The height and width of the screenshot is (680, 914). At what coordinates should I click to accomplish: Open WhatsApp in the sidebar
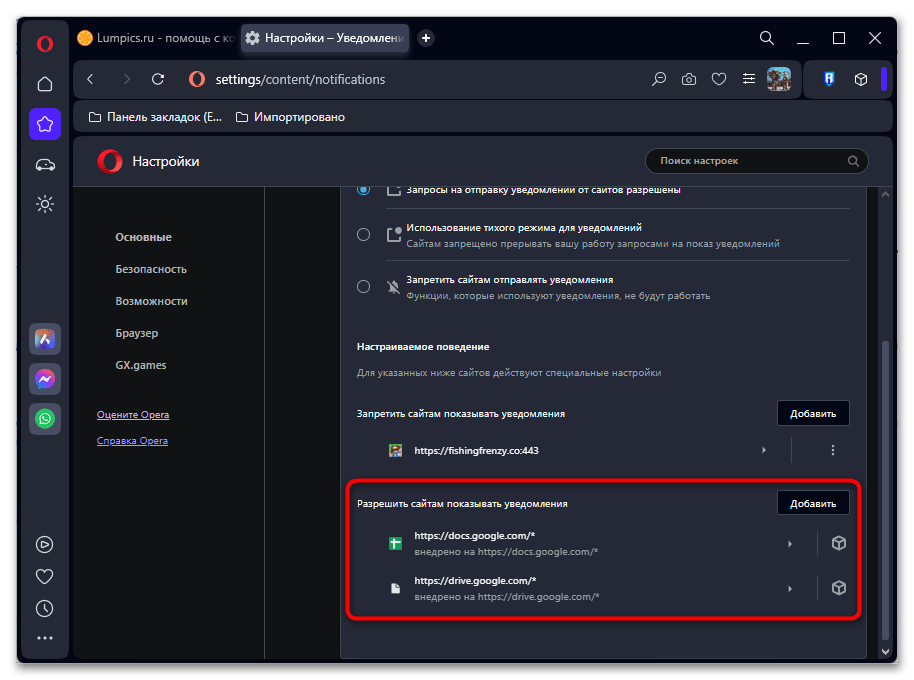pyautogui.click(x=45, y=419)
